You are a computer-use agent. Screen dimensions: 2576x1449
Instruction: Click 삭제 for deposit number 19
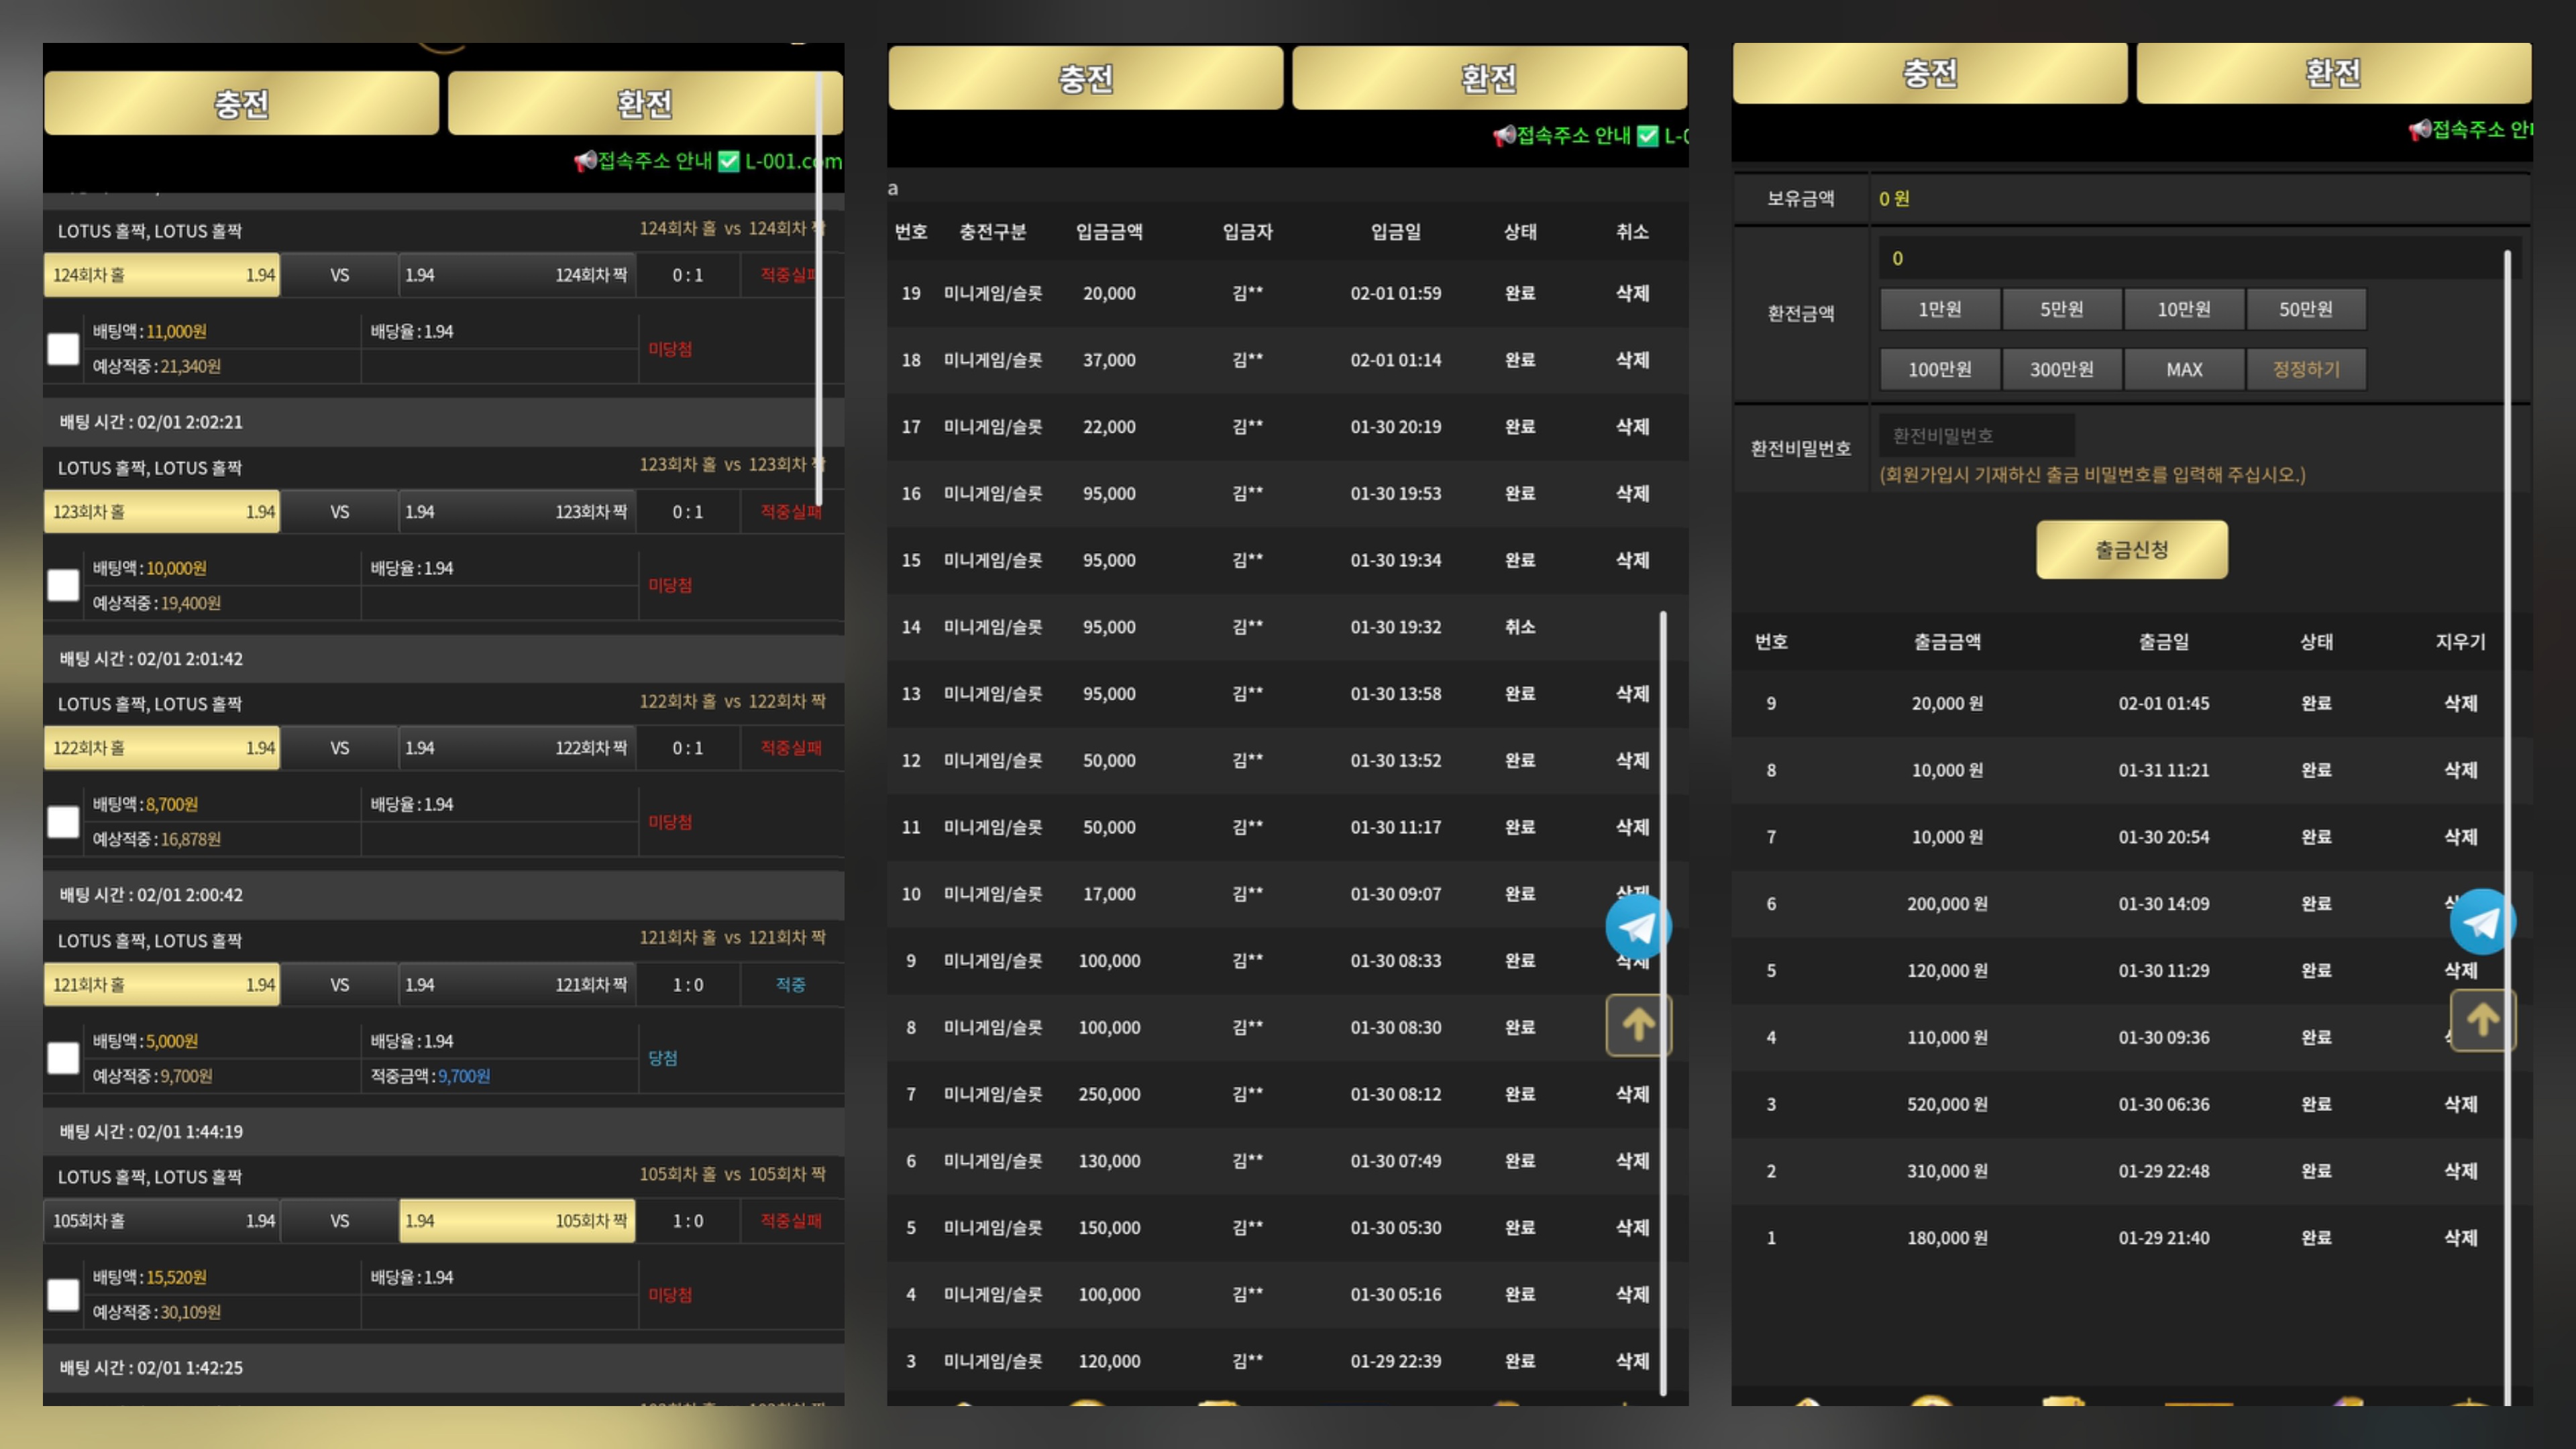pos(1632,293)
